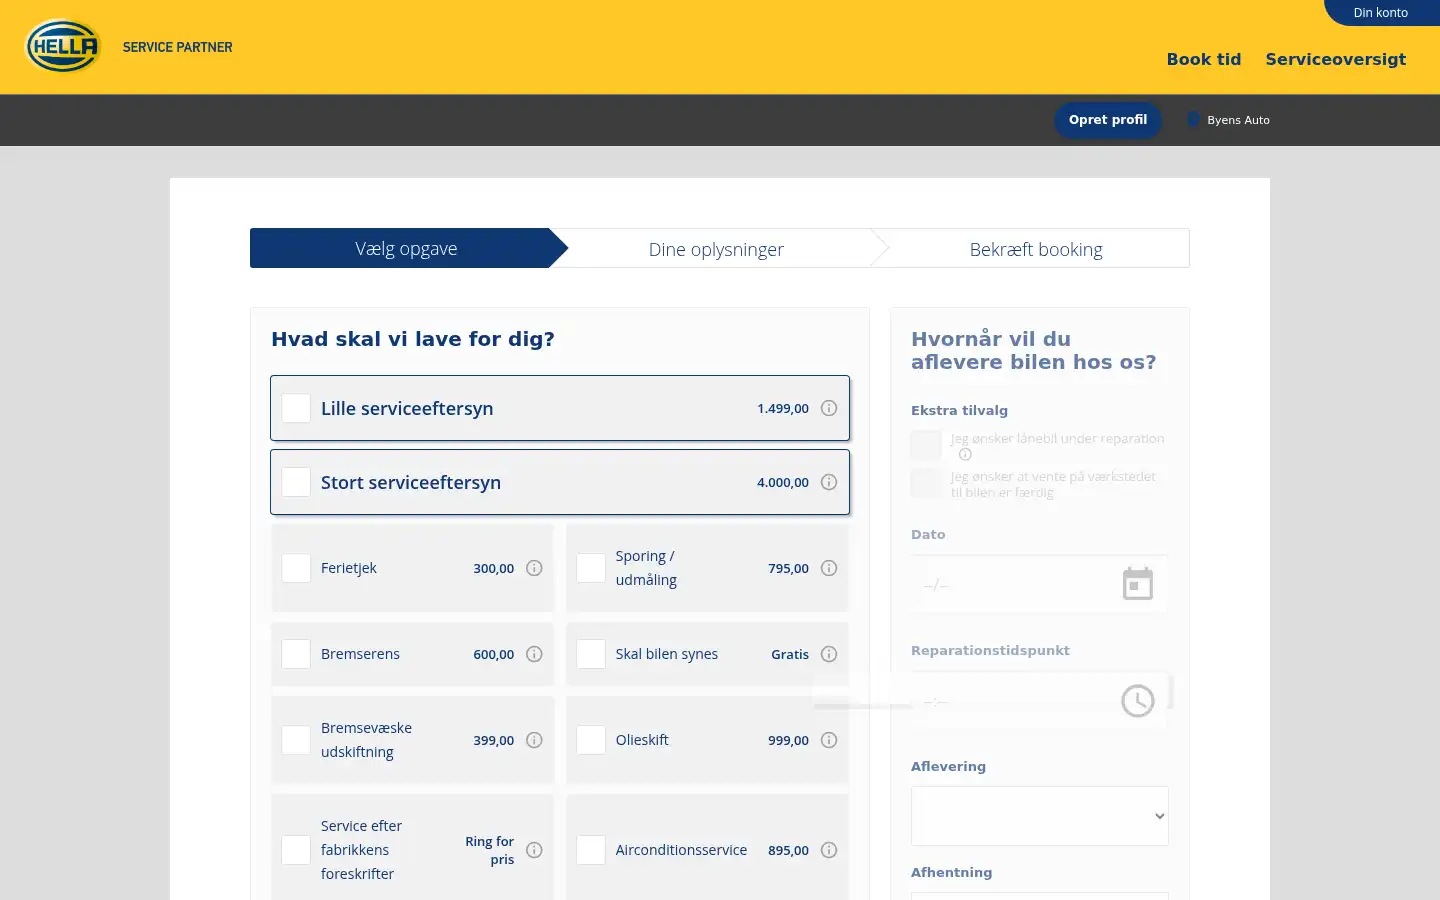Select the Bremserens checkbox
The width and height of the screenshot is (1440, 900).
pyautogui.click(x=296, y=654)
